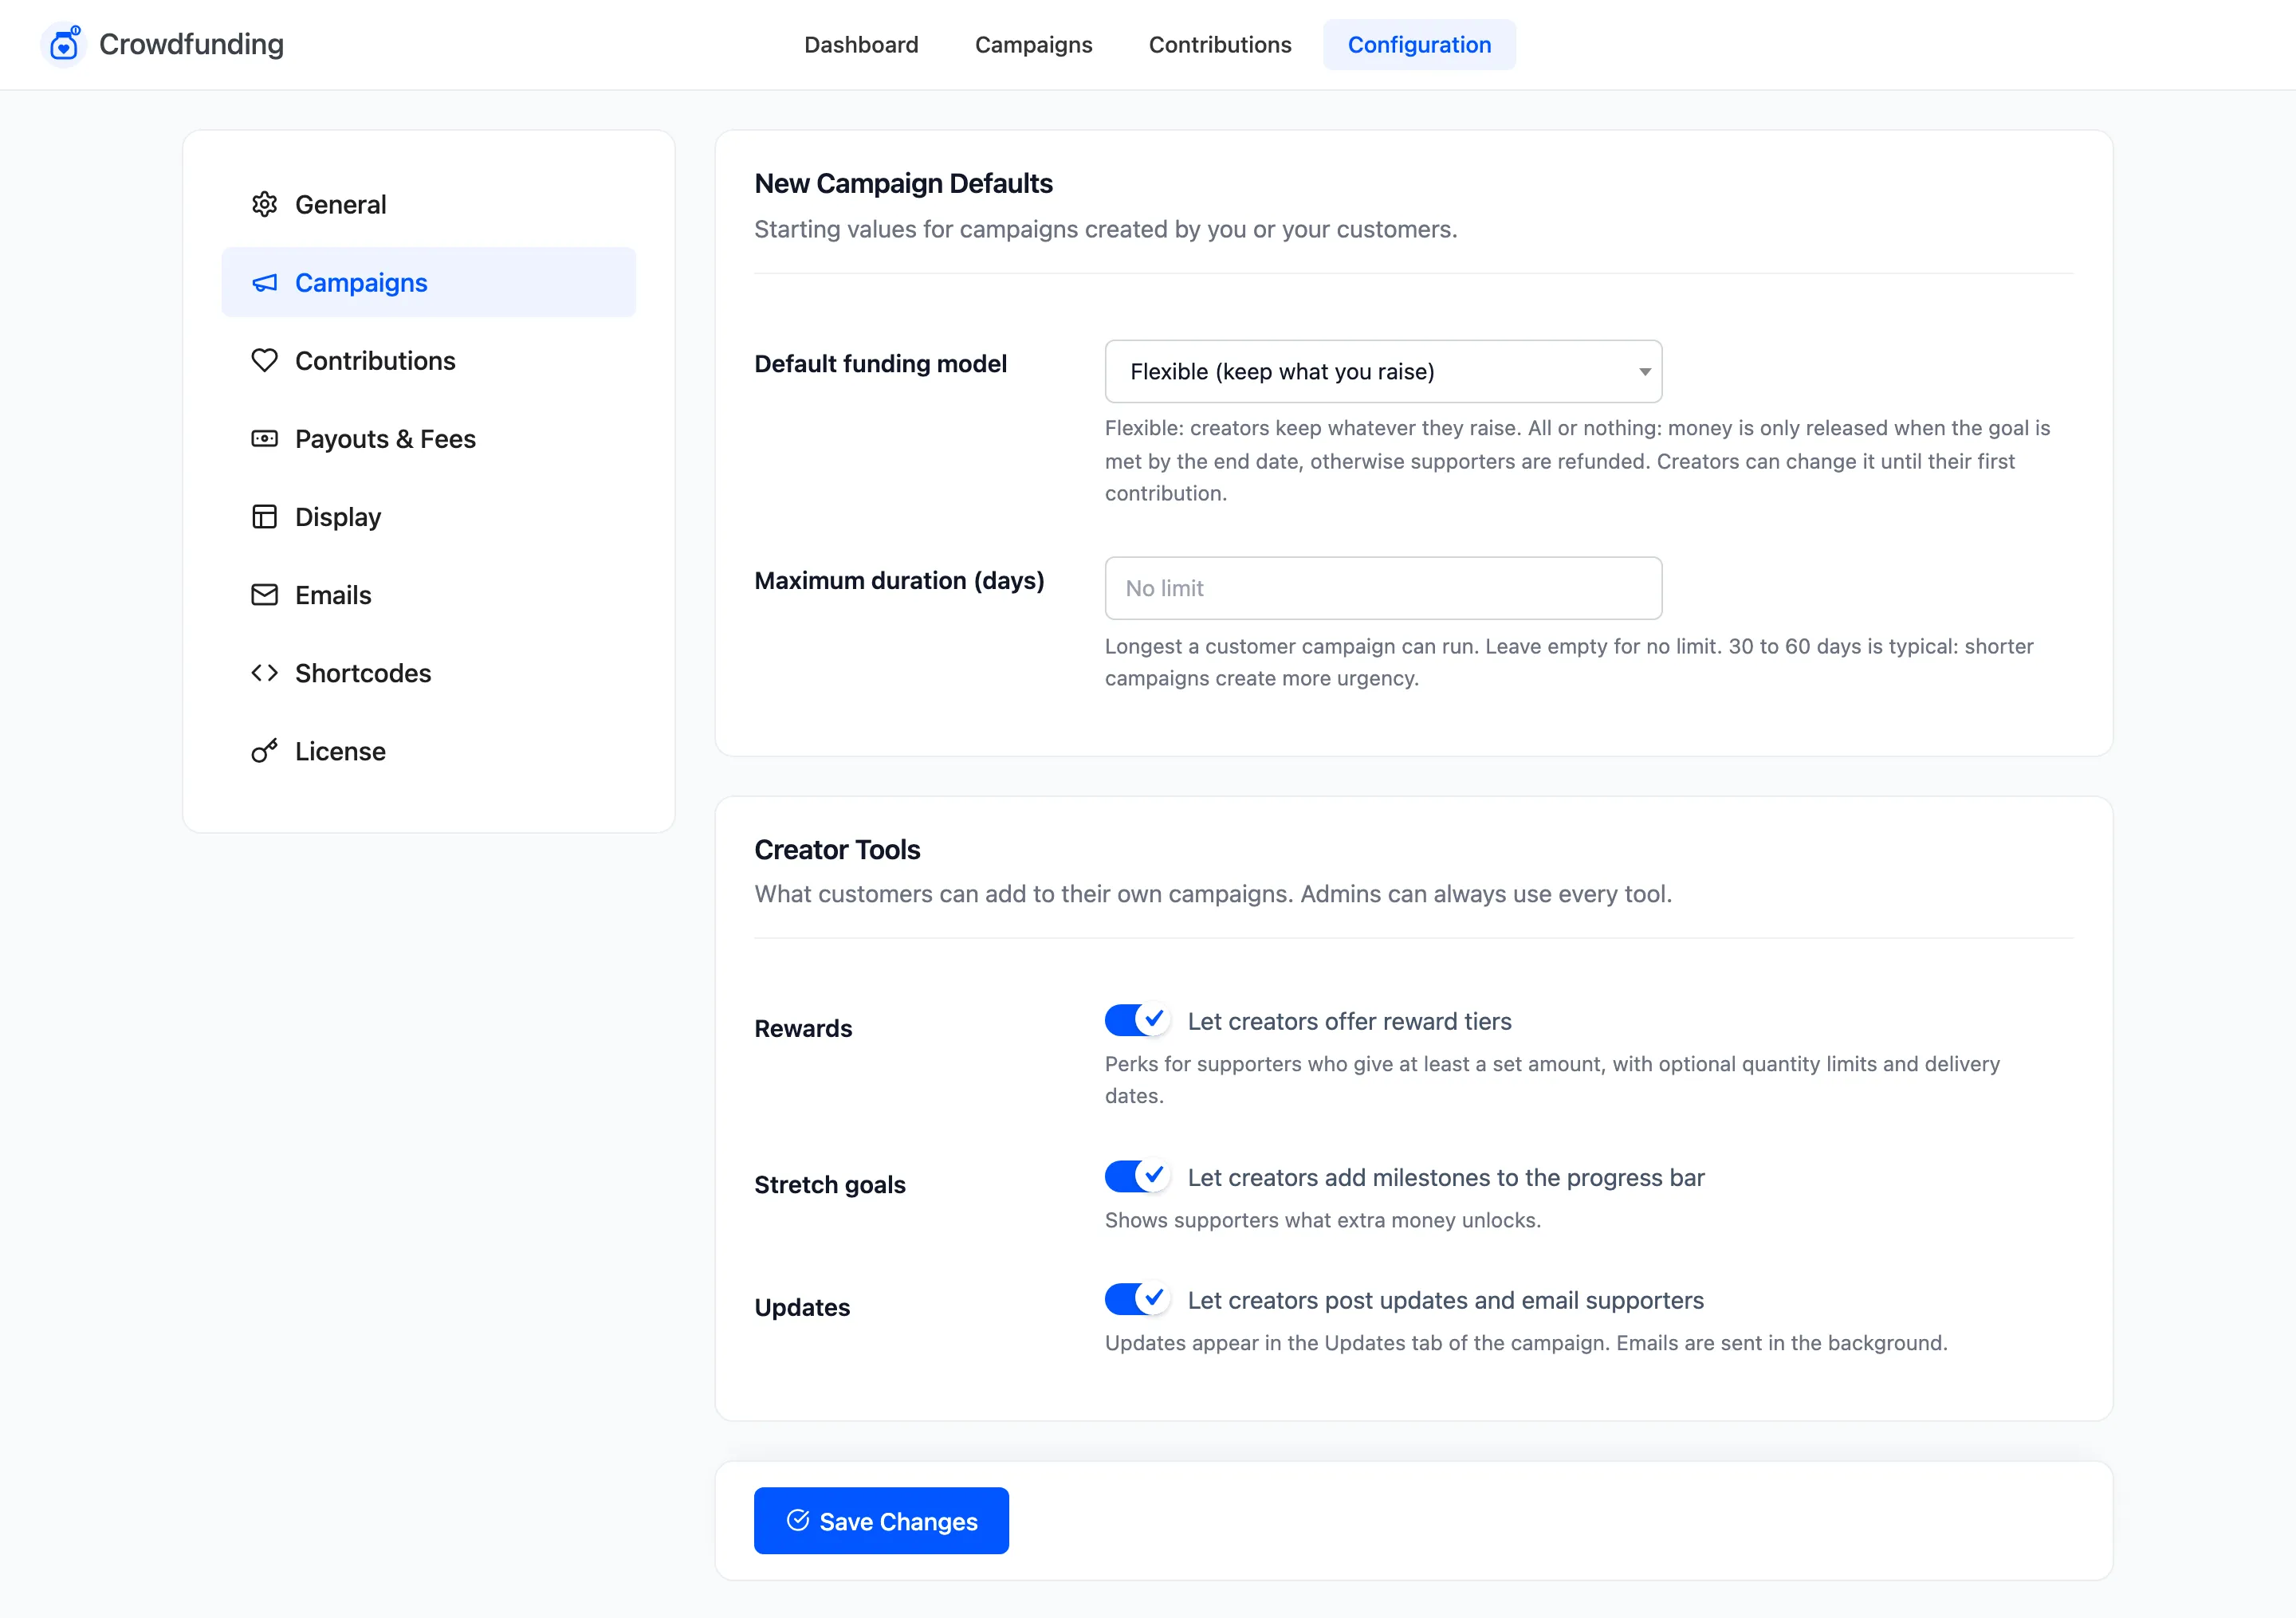Open License settings in sidebar
2296x1618 pixels.
428,751
